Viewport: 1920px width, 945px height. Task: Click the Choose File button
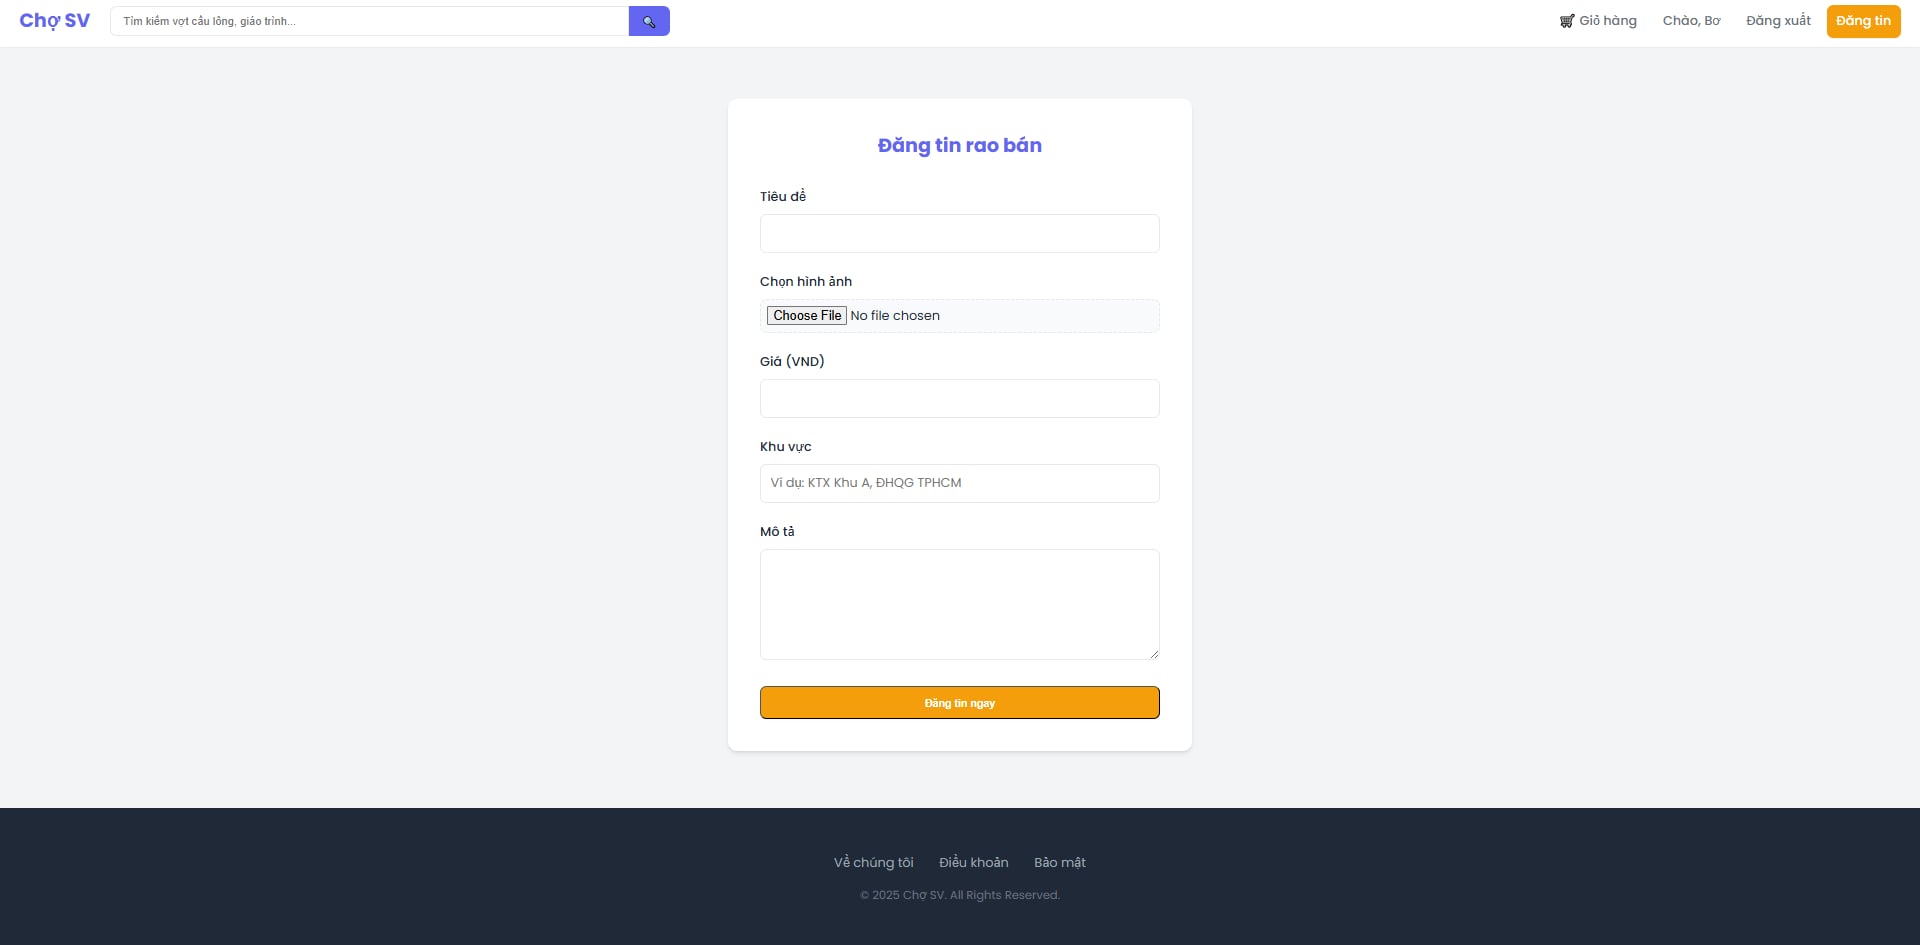[x=807, y=316]
